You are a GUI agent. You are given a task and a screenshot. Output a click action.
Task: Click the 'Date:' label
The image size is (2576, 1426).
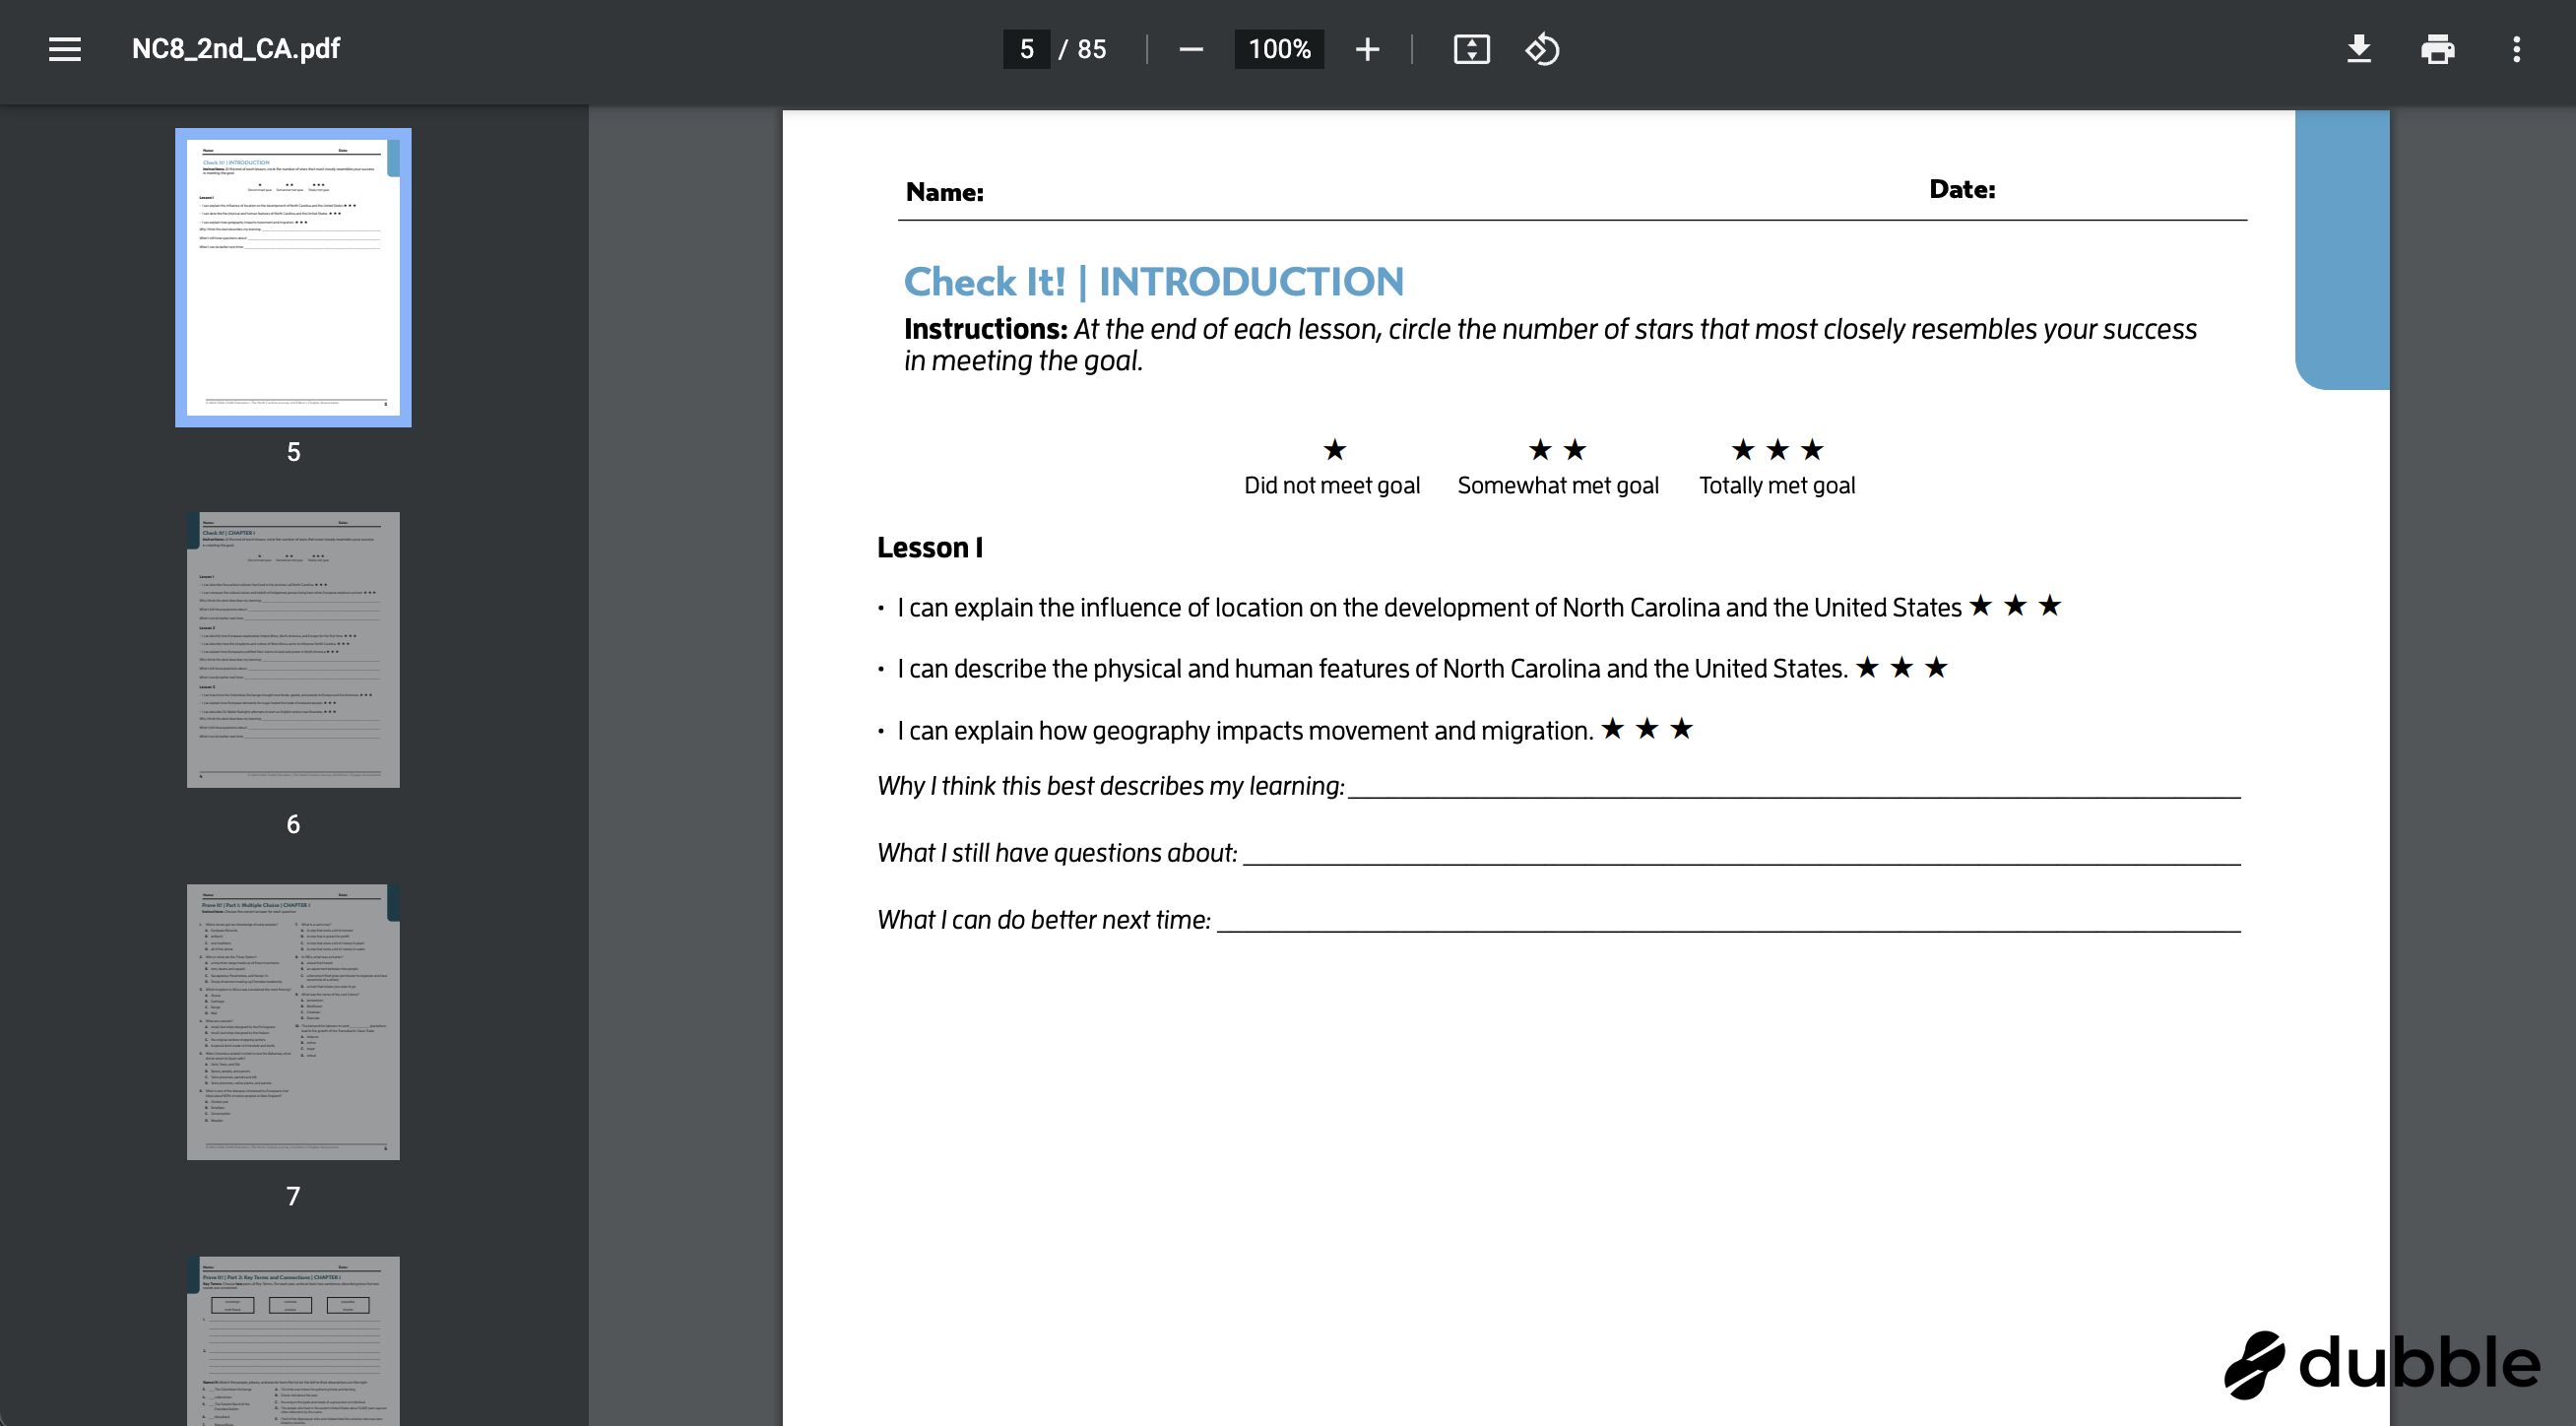pos(1962,189)
